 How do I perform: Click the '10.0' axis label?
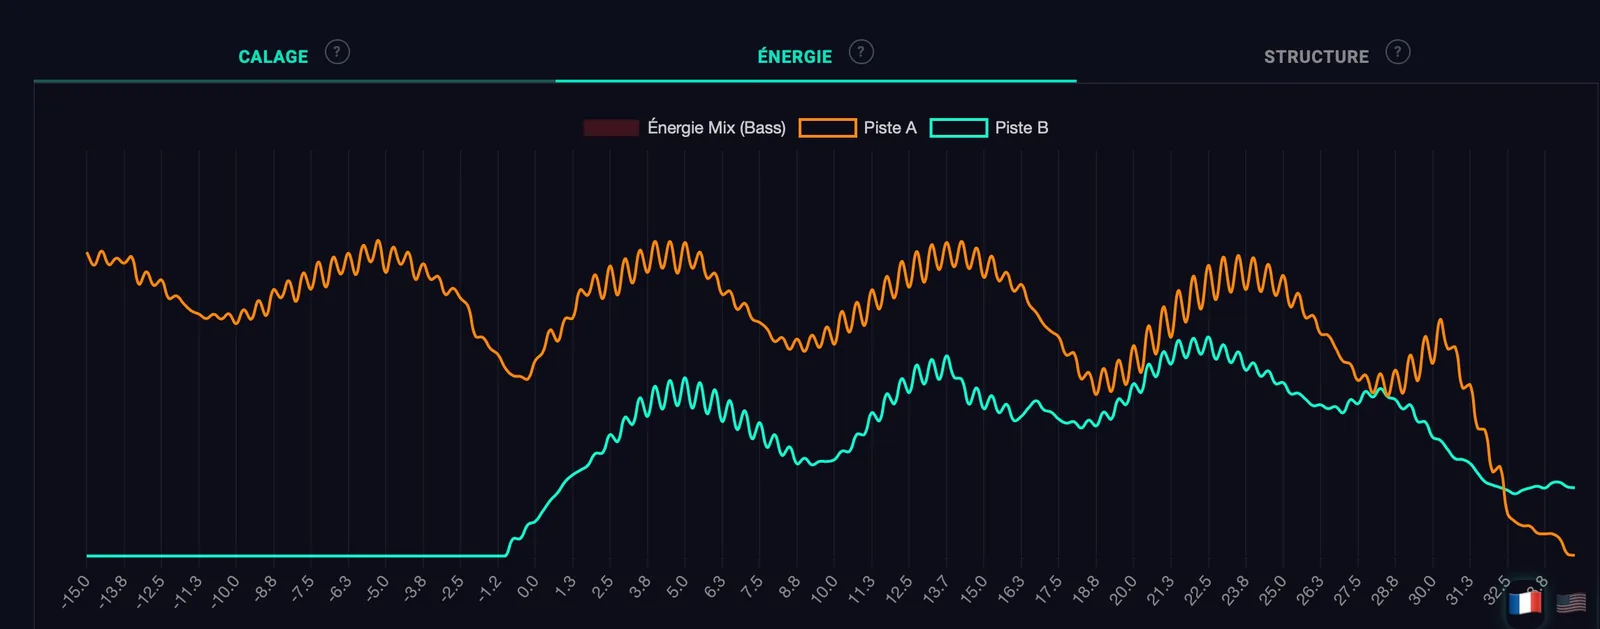point(824,589)
